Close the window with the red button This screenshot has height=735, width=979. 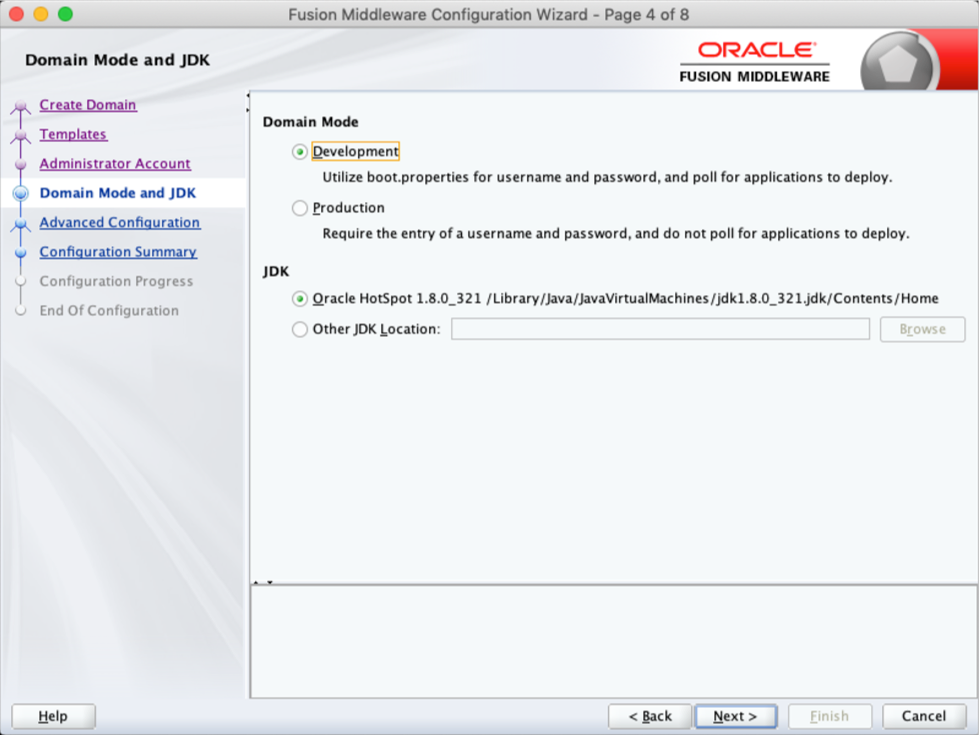[x=17, y=14]
